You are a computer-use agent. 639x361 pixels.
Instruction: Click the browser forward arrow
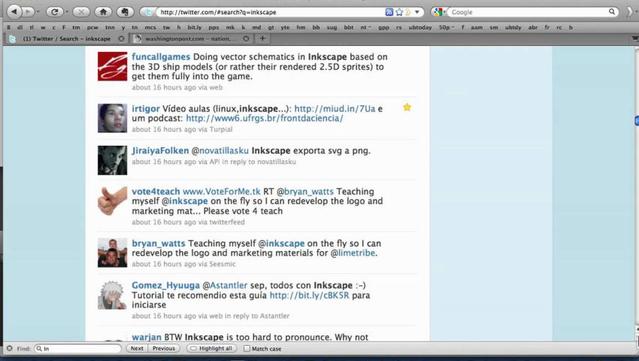tap(28, 12)
